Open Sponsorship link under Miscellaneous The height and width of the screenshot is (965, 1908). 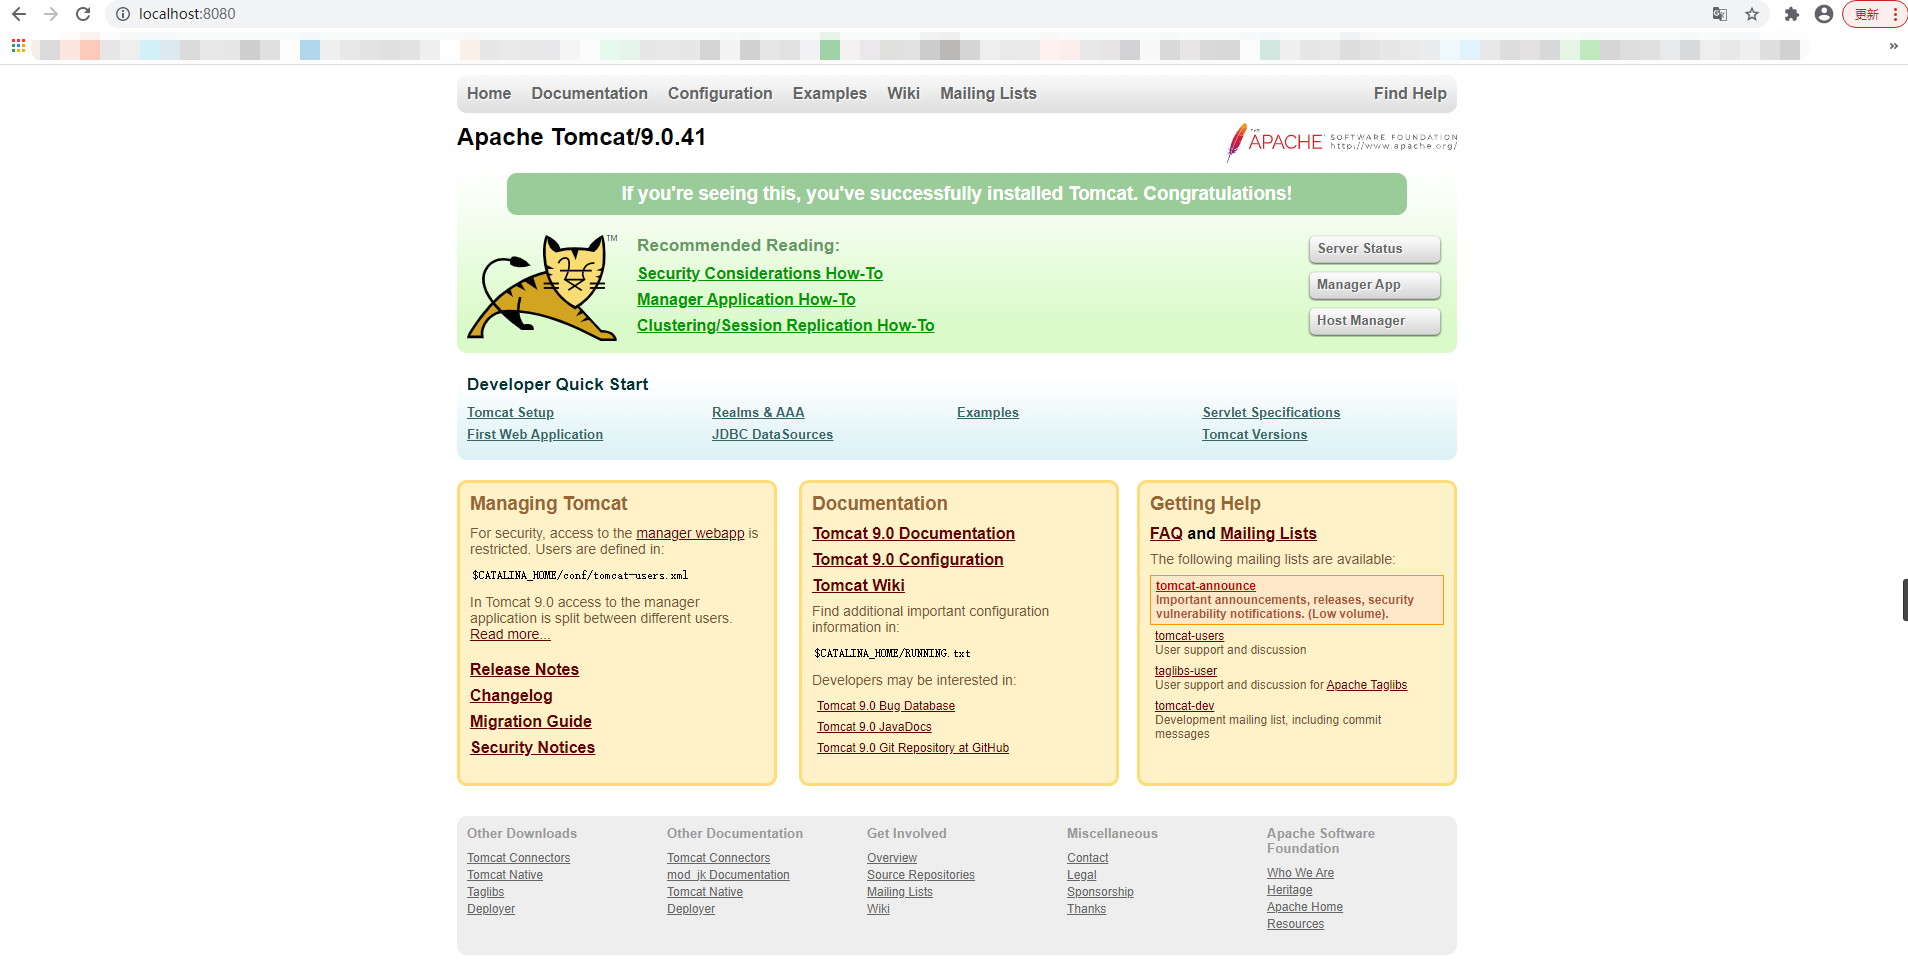click(x=1100, y=892)
